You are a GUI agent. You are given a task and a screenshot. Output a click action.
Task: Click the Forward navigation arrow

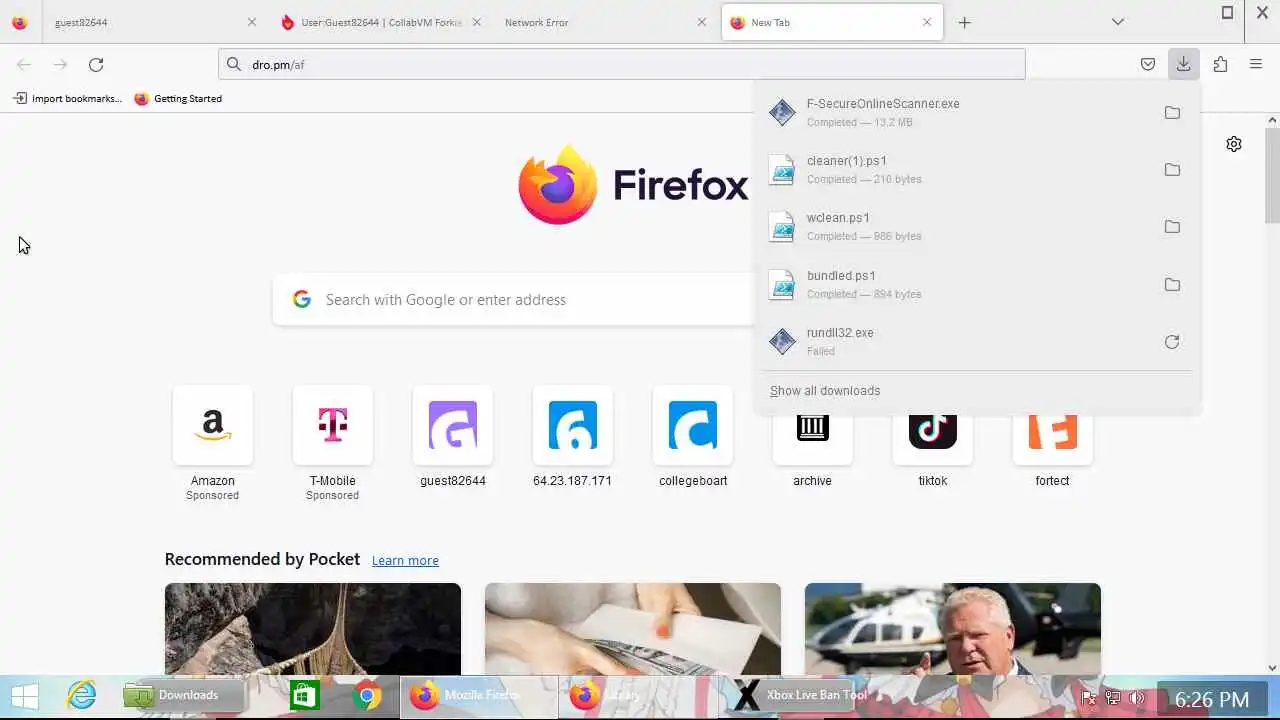click(60, 65)
